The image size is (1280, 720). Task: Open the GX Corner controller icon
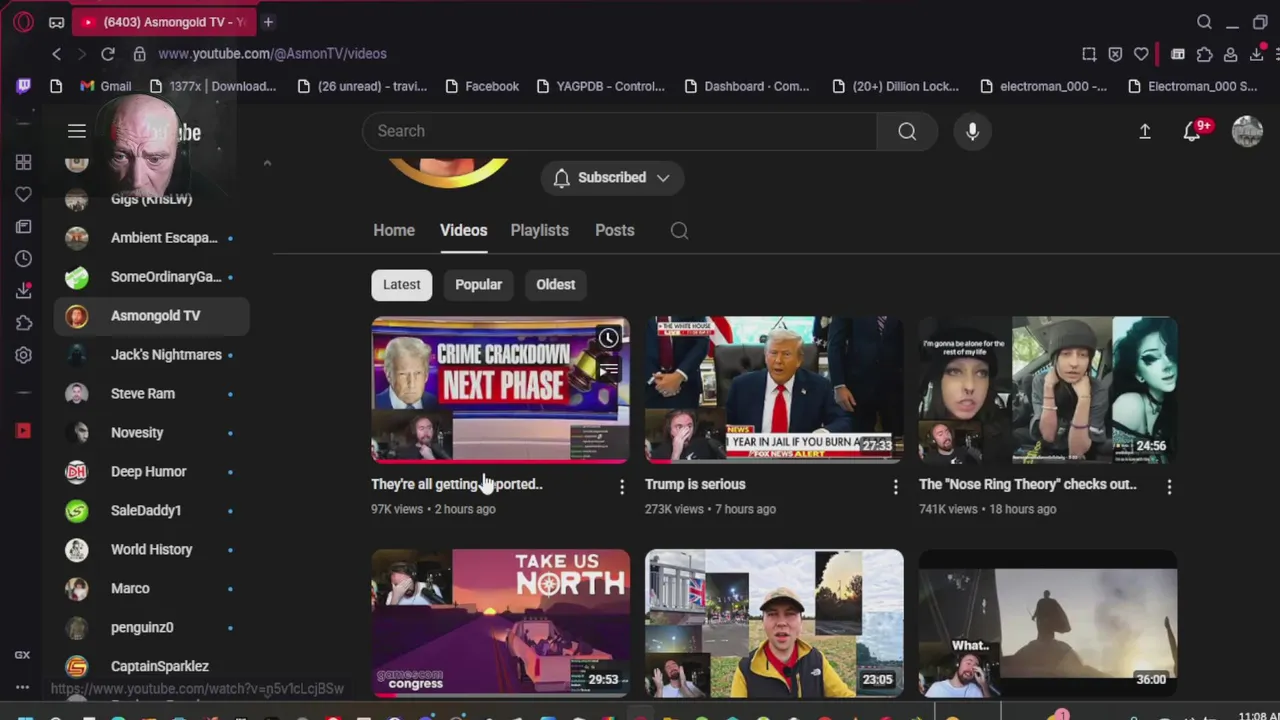coord(57,22)
